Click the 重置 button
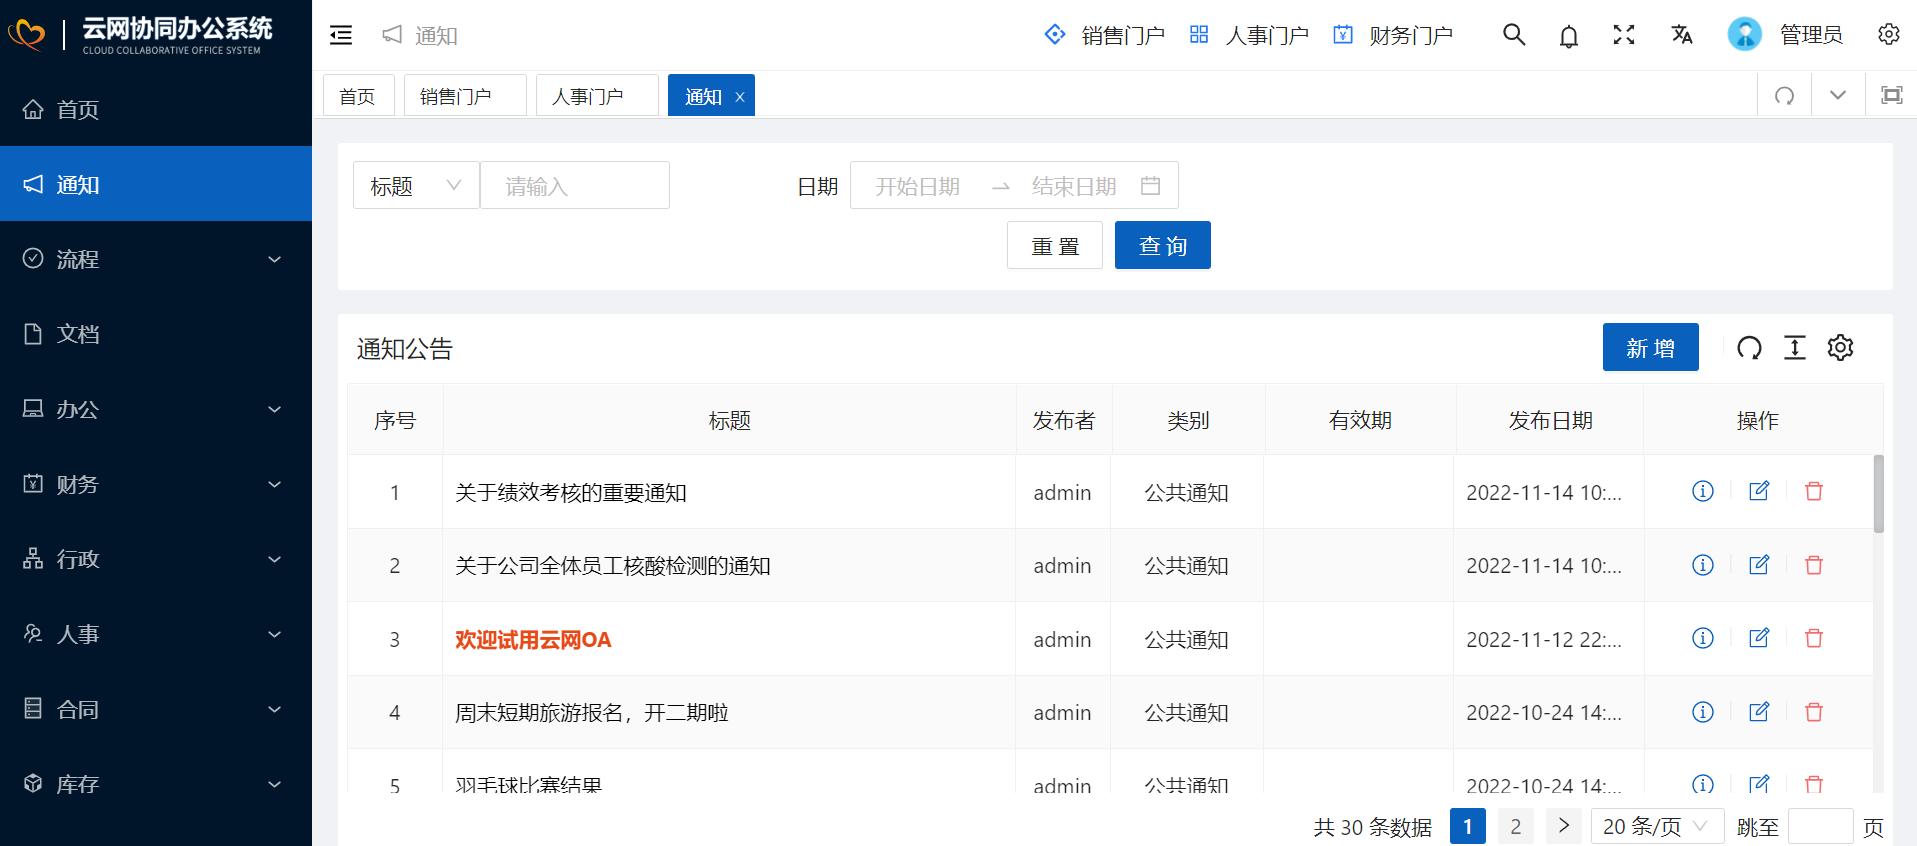 click(x=1055, y=245)
